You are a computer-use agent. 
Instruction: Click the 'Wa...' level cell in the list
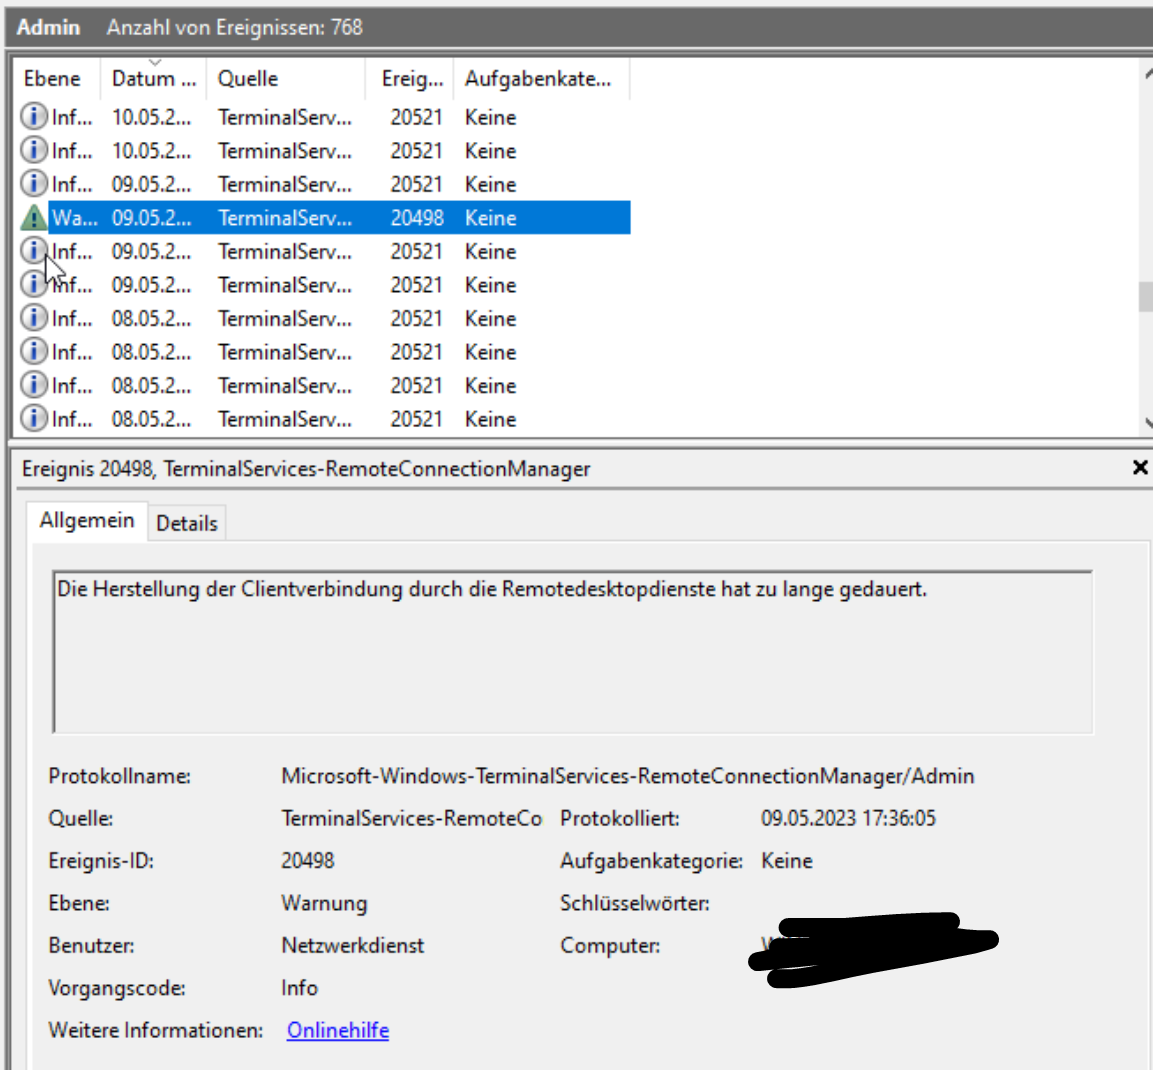click(x=74, y=218)
